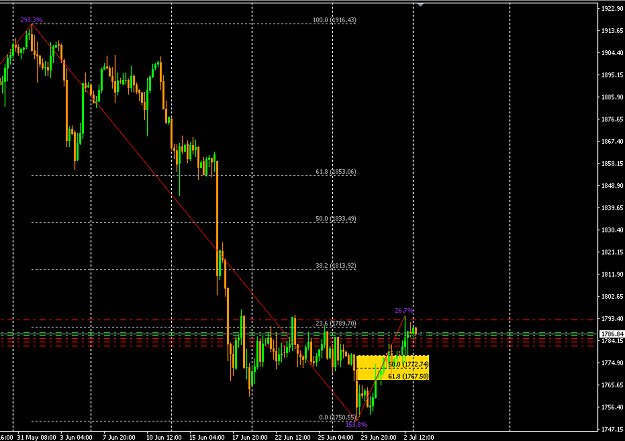Click the 23.6 (1789.70) Fibonacci label

[336, 323]
